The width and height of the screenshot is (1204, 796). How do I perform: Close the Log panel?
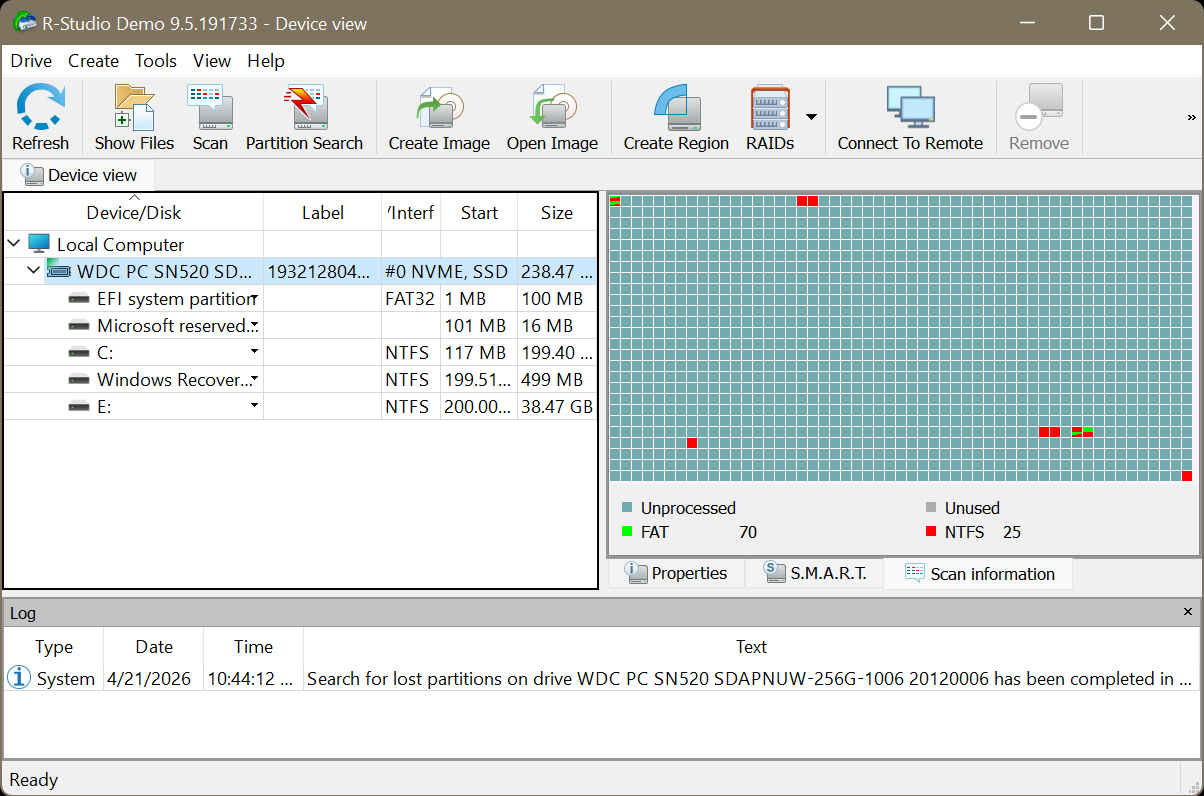(1188, 612)
